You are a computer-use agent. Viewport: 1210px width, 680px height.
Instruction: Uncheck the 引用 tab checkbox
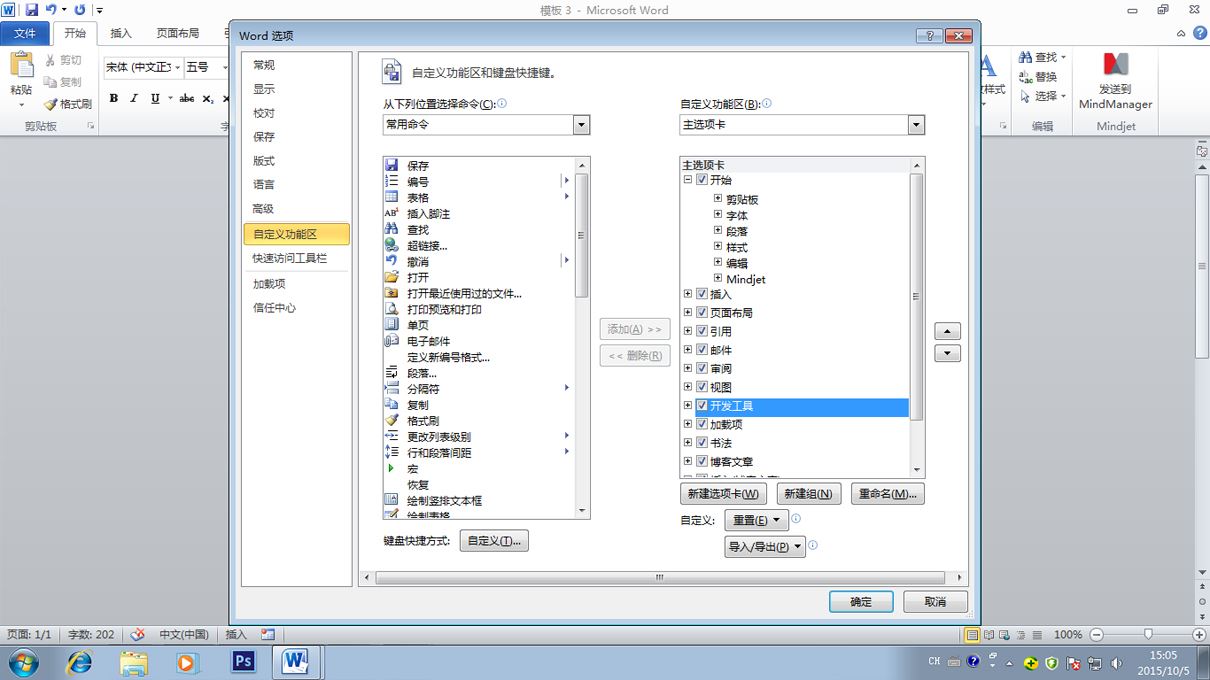tap(702, 331)
